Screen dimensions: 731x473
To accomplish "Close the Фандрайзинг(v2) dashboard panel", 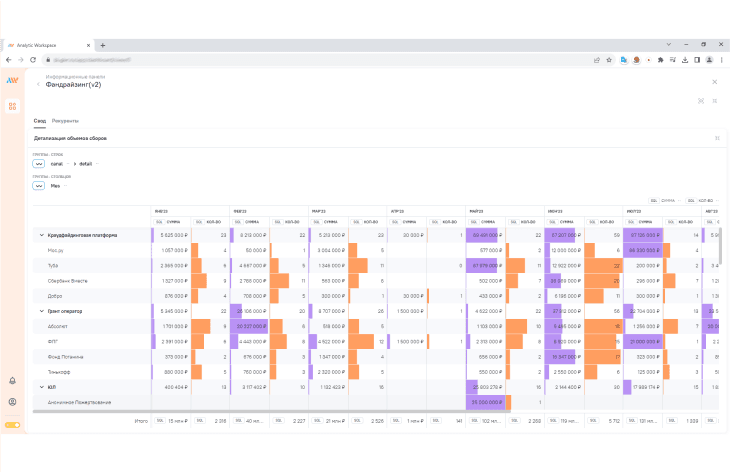I will point(715,82).
